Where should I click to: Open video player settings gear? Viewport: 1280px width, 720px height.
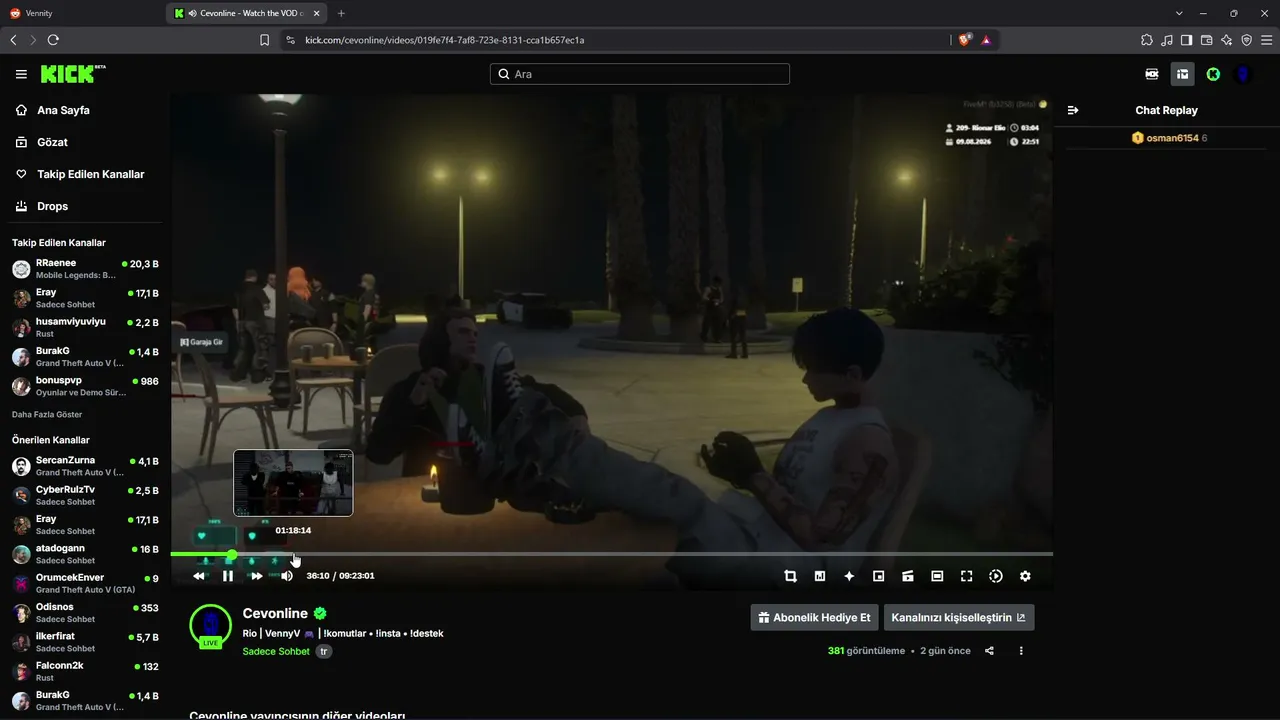1025,576
